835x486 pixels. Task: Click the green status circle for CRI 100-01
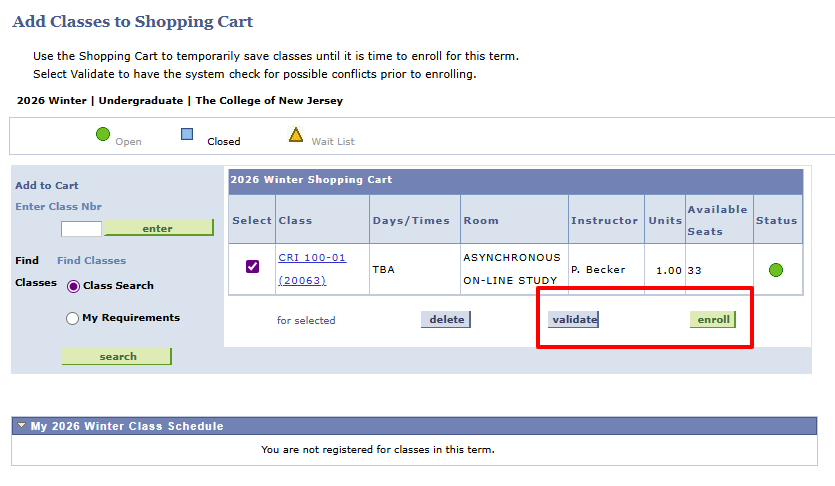click(776, 270)
